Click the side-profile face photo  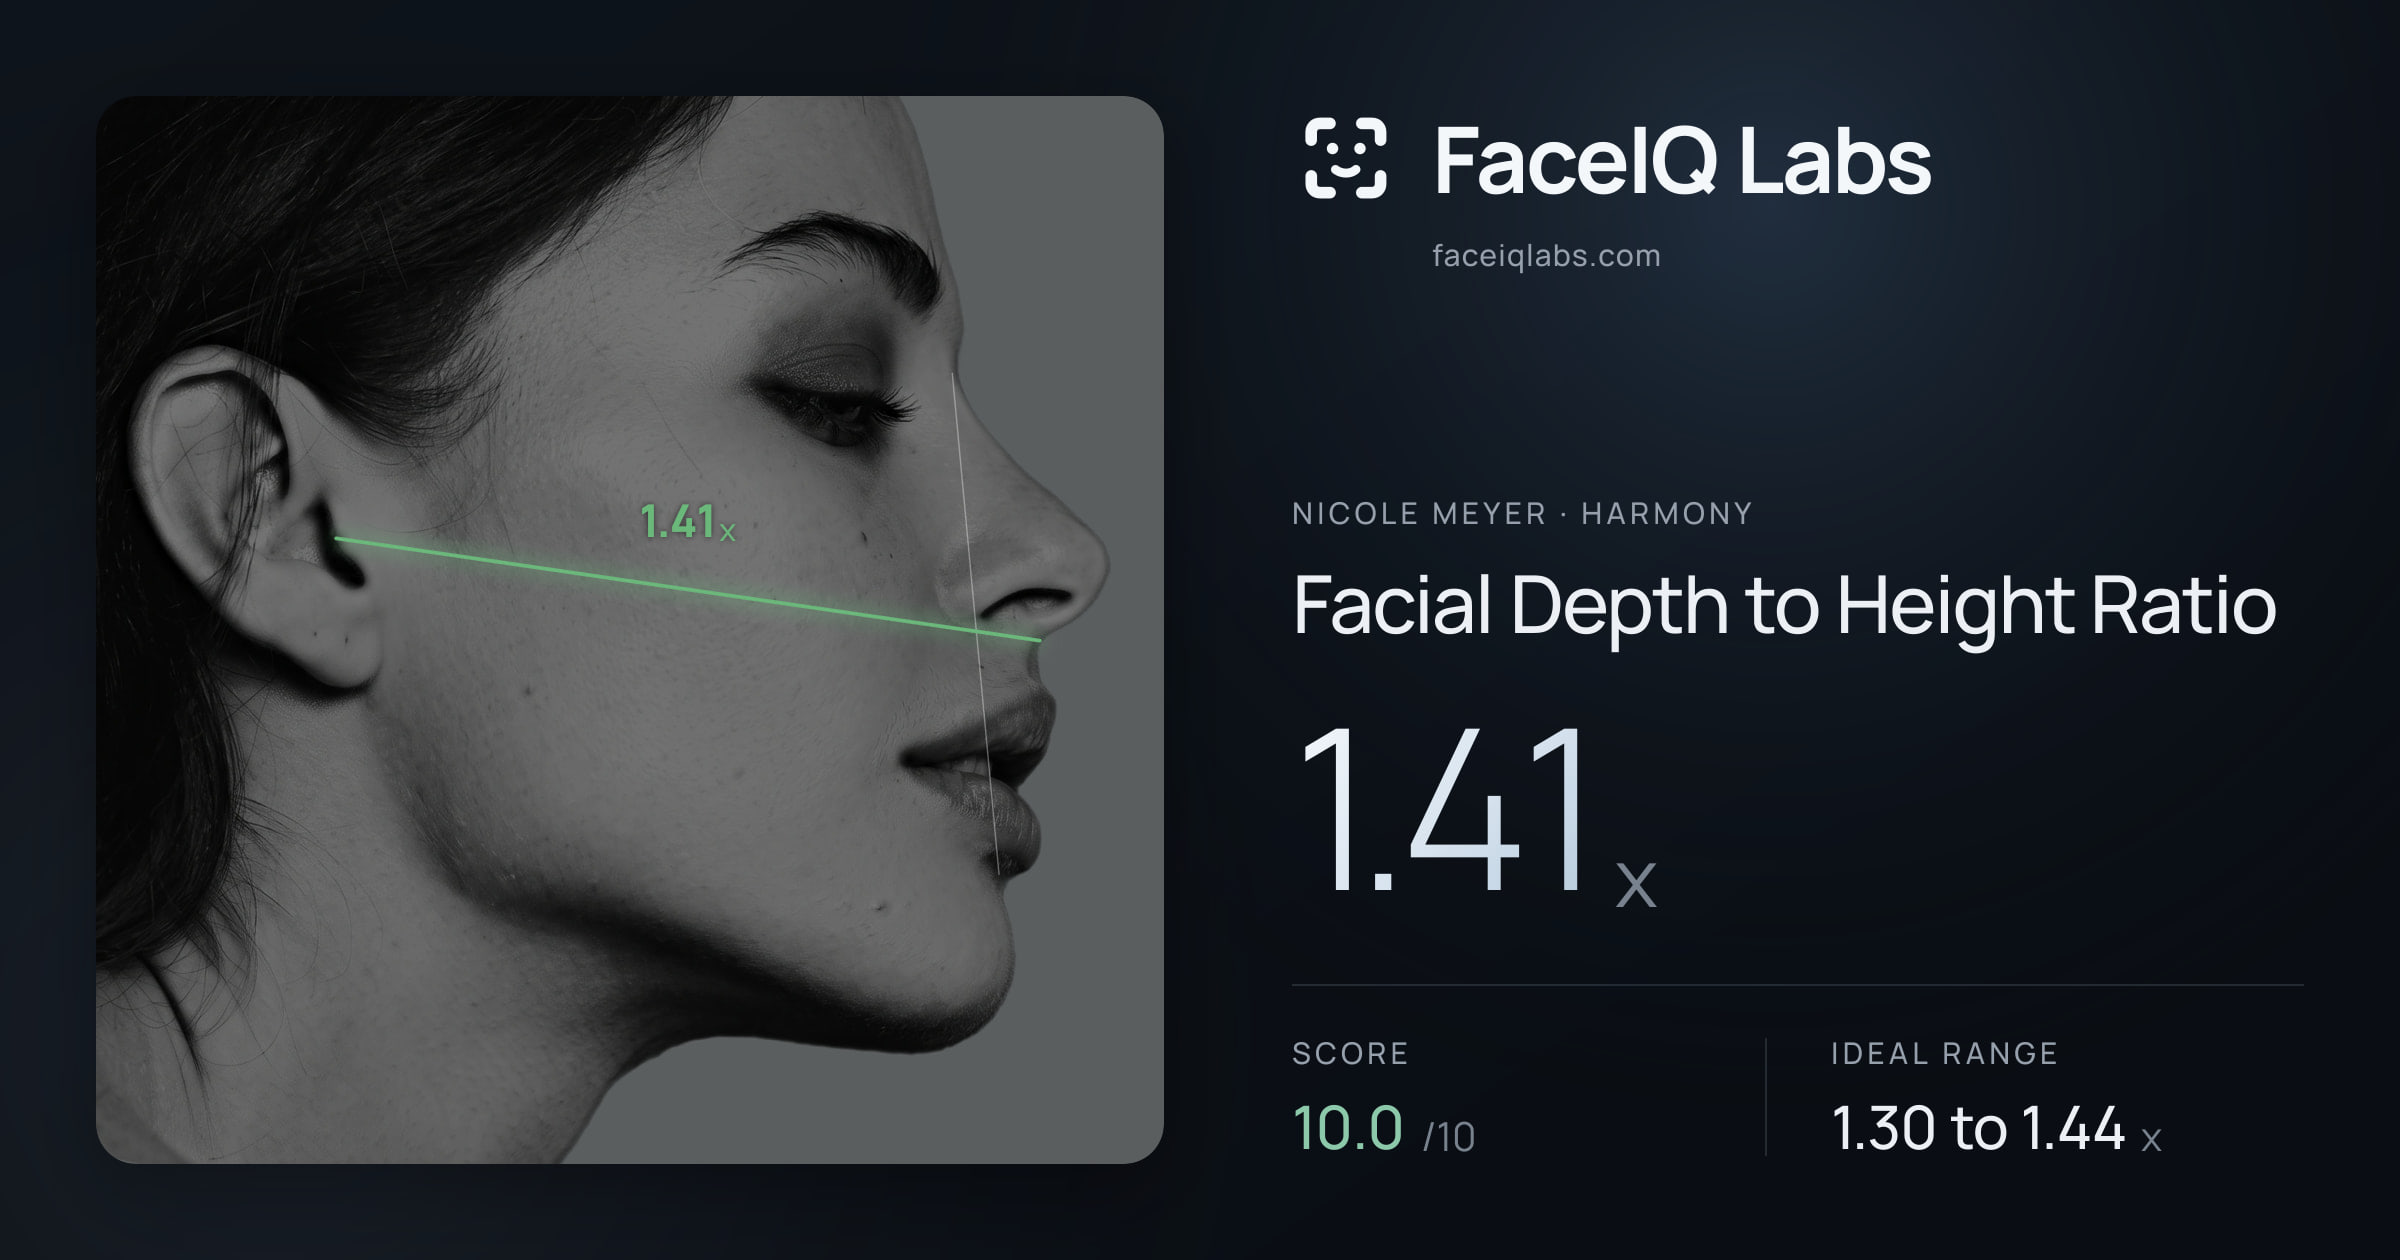630,630
